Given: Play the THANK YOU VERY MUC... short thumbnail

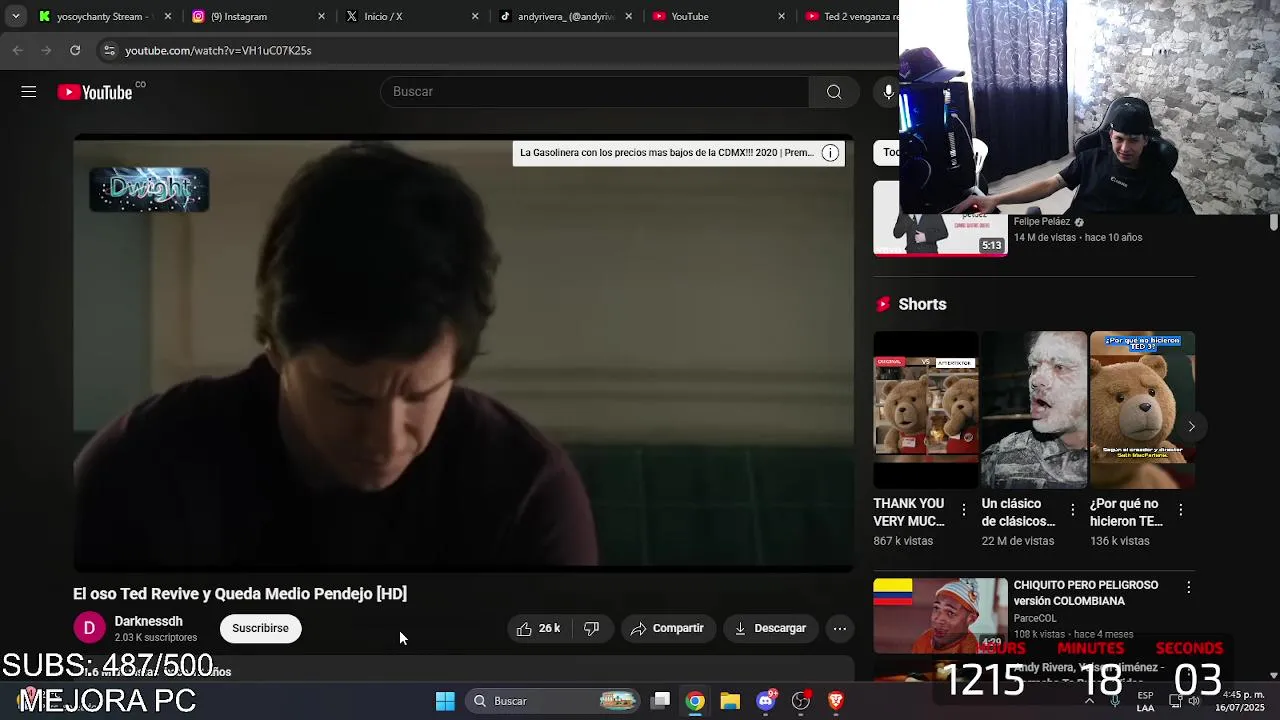Looking at the screenshot, I should pyautogui.click(x=926, y=410).
